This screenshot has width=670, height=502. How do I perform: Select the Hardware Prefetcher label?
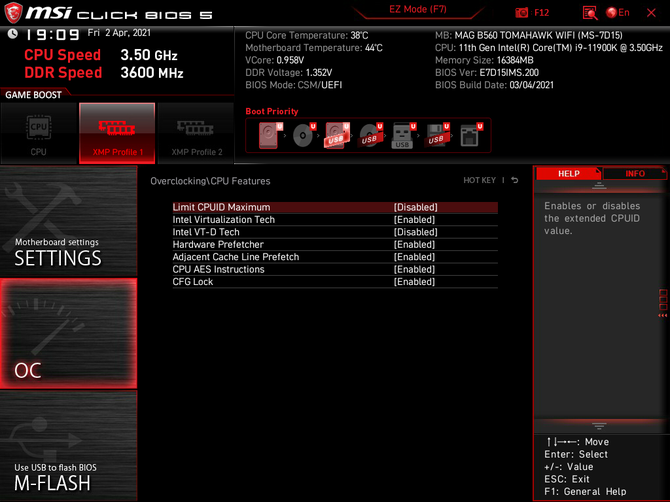[218, 244]
